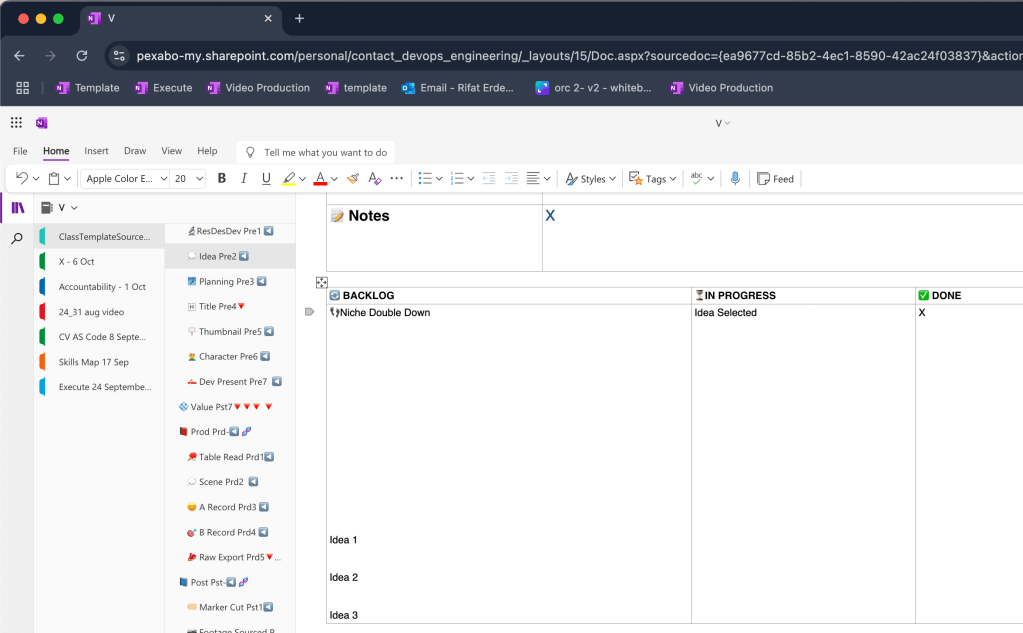This screenshot has height=633, width=1023.
Task: Switch to the Insert tab
Action: click(x=97, y=151)
